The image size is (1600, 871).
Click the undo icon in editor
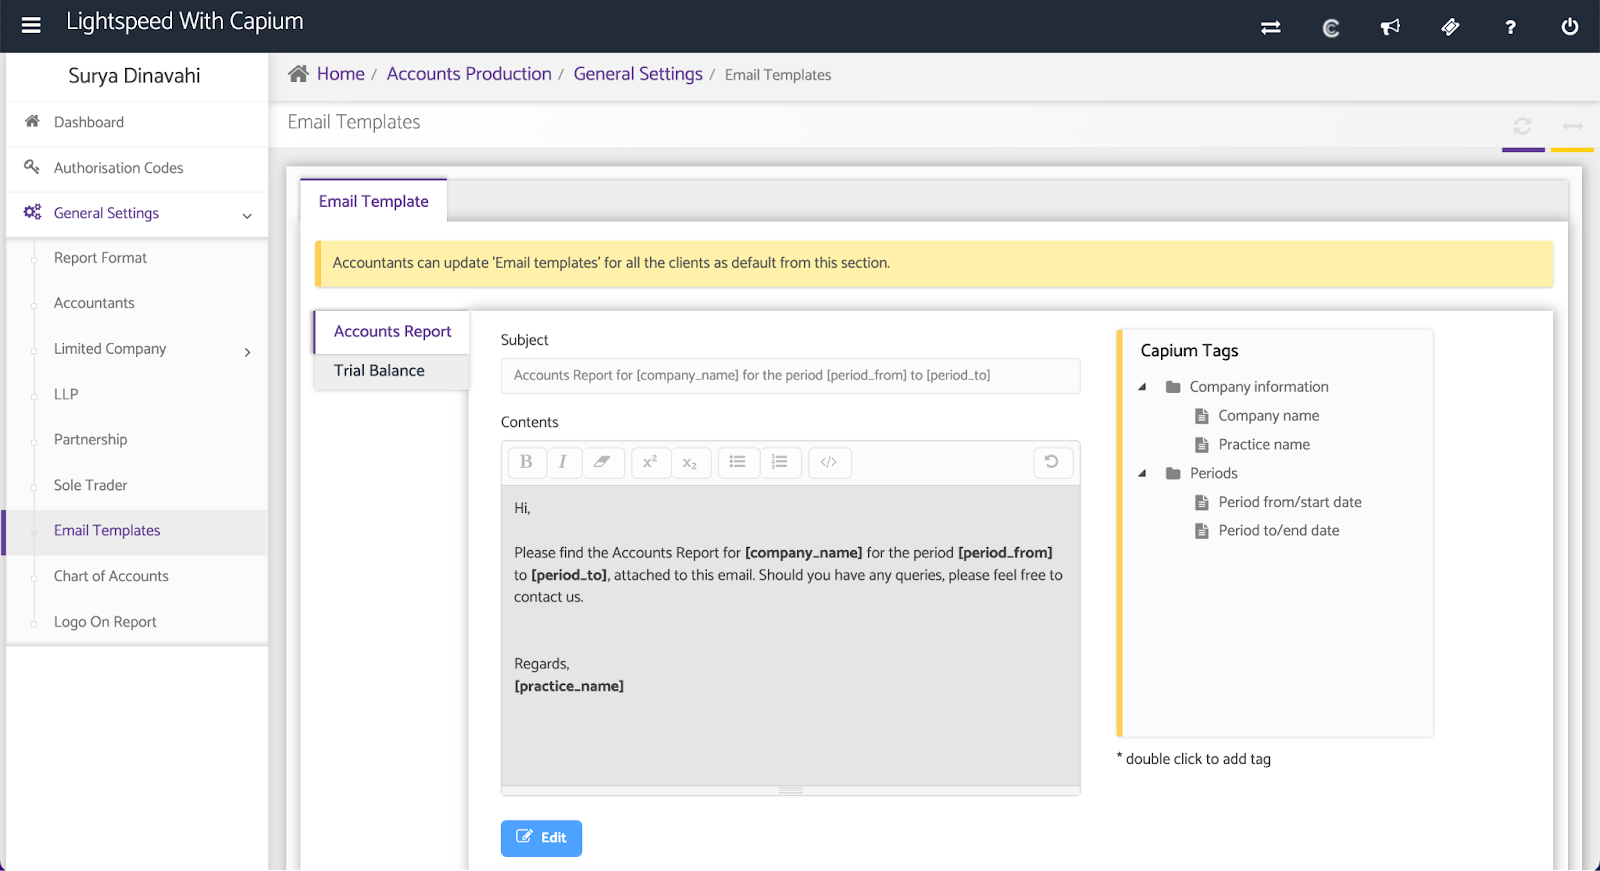coord(1052,462)
